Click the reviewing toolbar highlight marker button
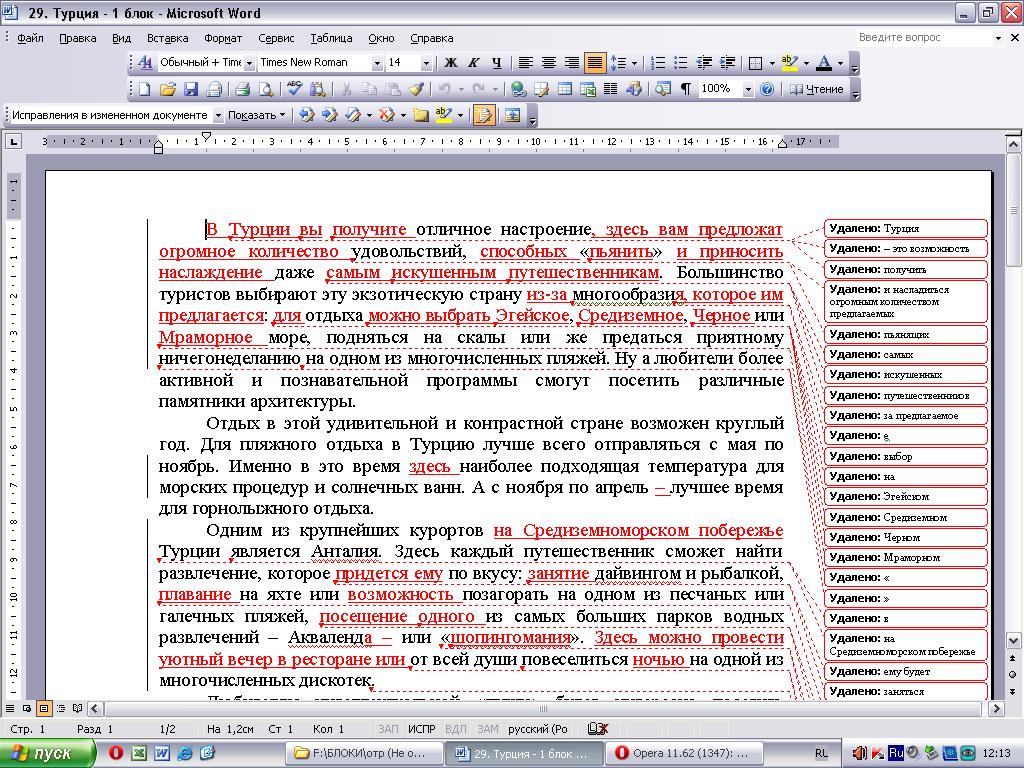 (x=443, y=115)
